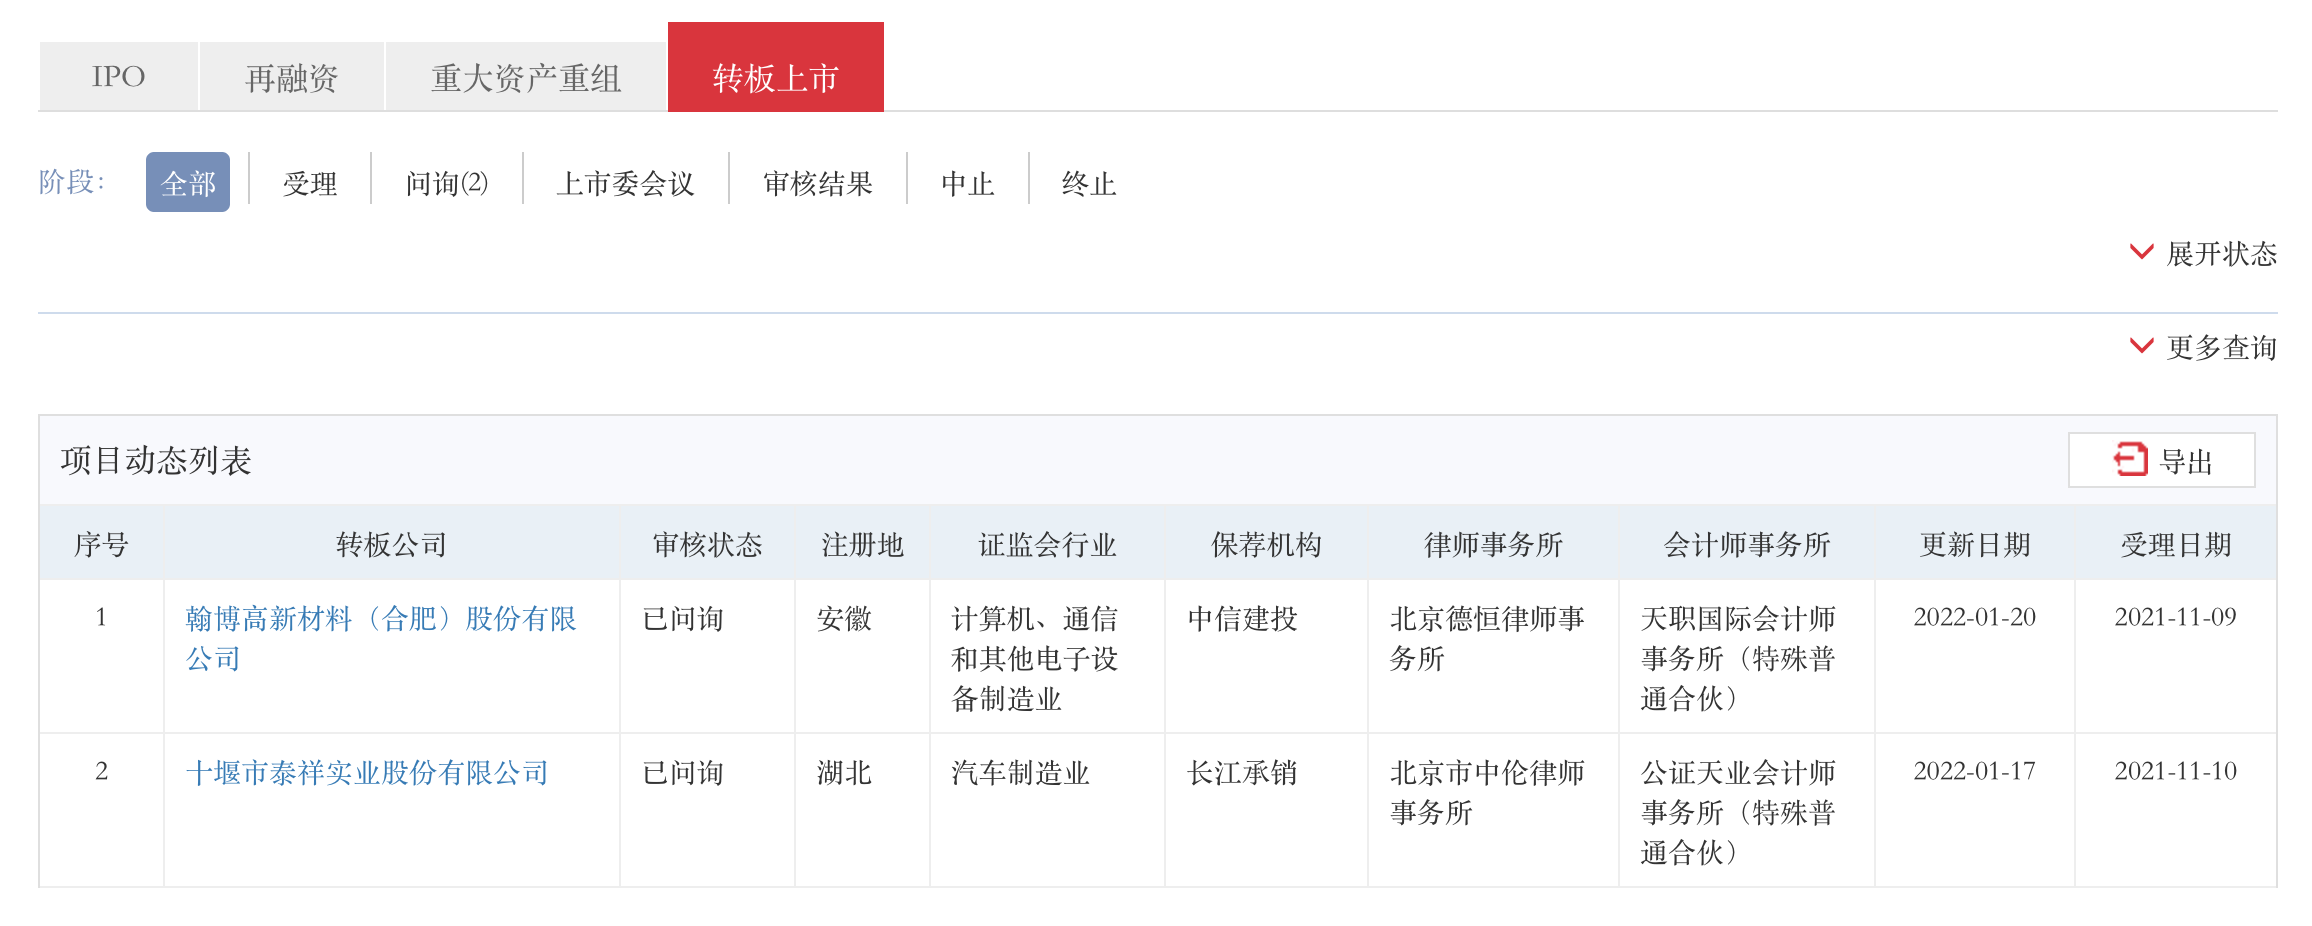This screenshot has height=926, width=2312.
Task: Open the 再融资 tab
Action: (x=291, y=77)
